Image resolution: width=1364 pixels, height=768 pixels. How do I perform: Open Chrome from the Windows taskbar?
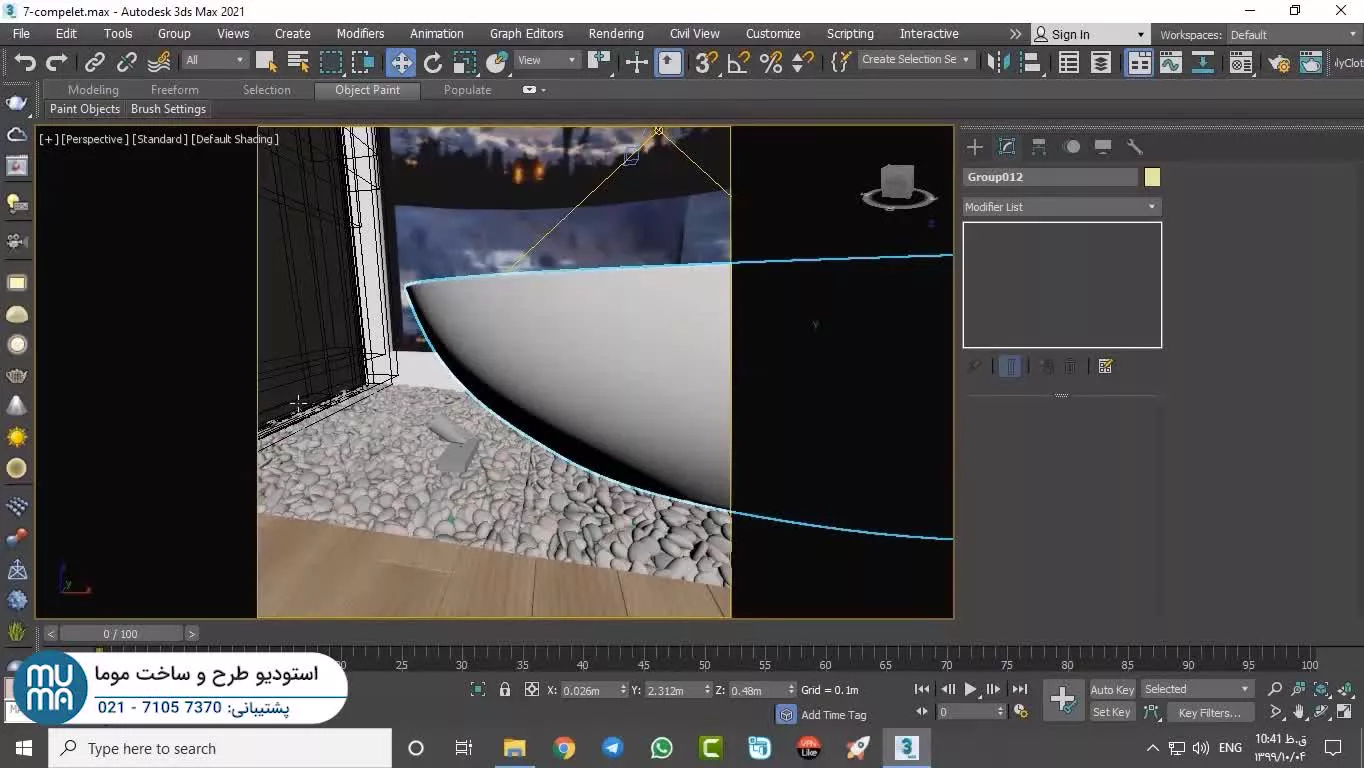pyautogui.click(x=564, y=748)
